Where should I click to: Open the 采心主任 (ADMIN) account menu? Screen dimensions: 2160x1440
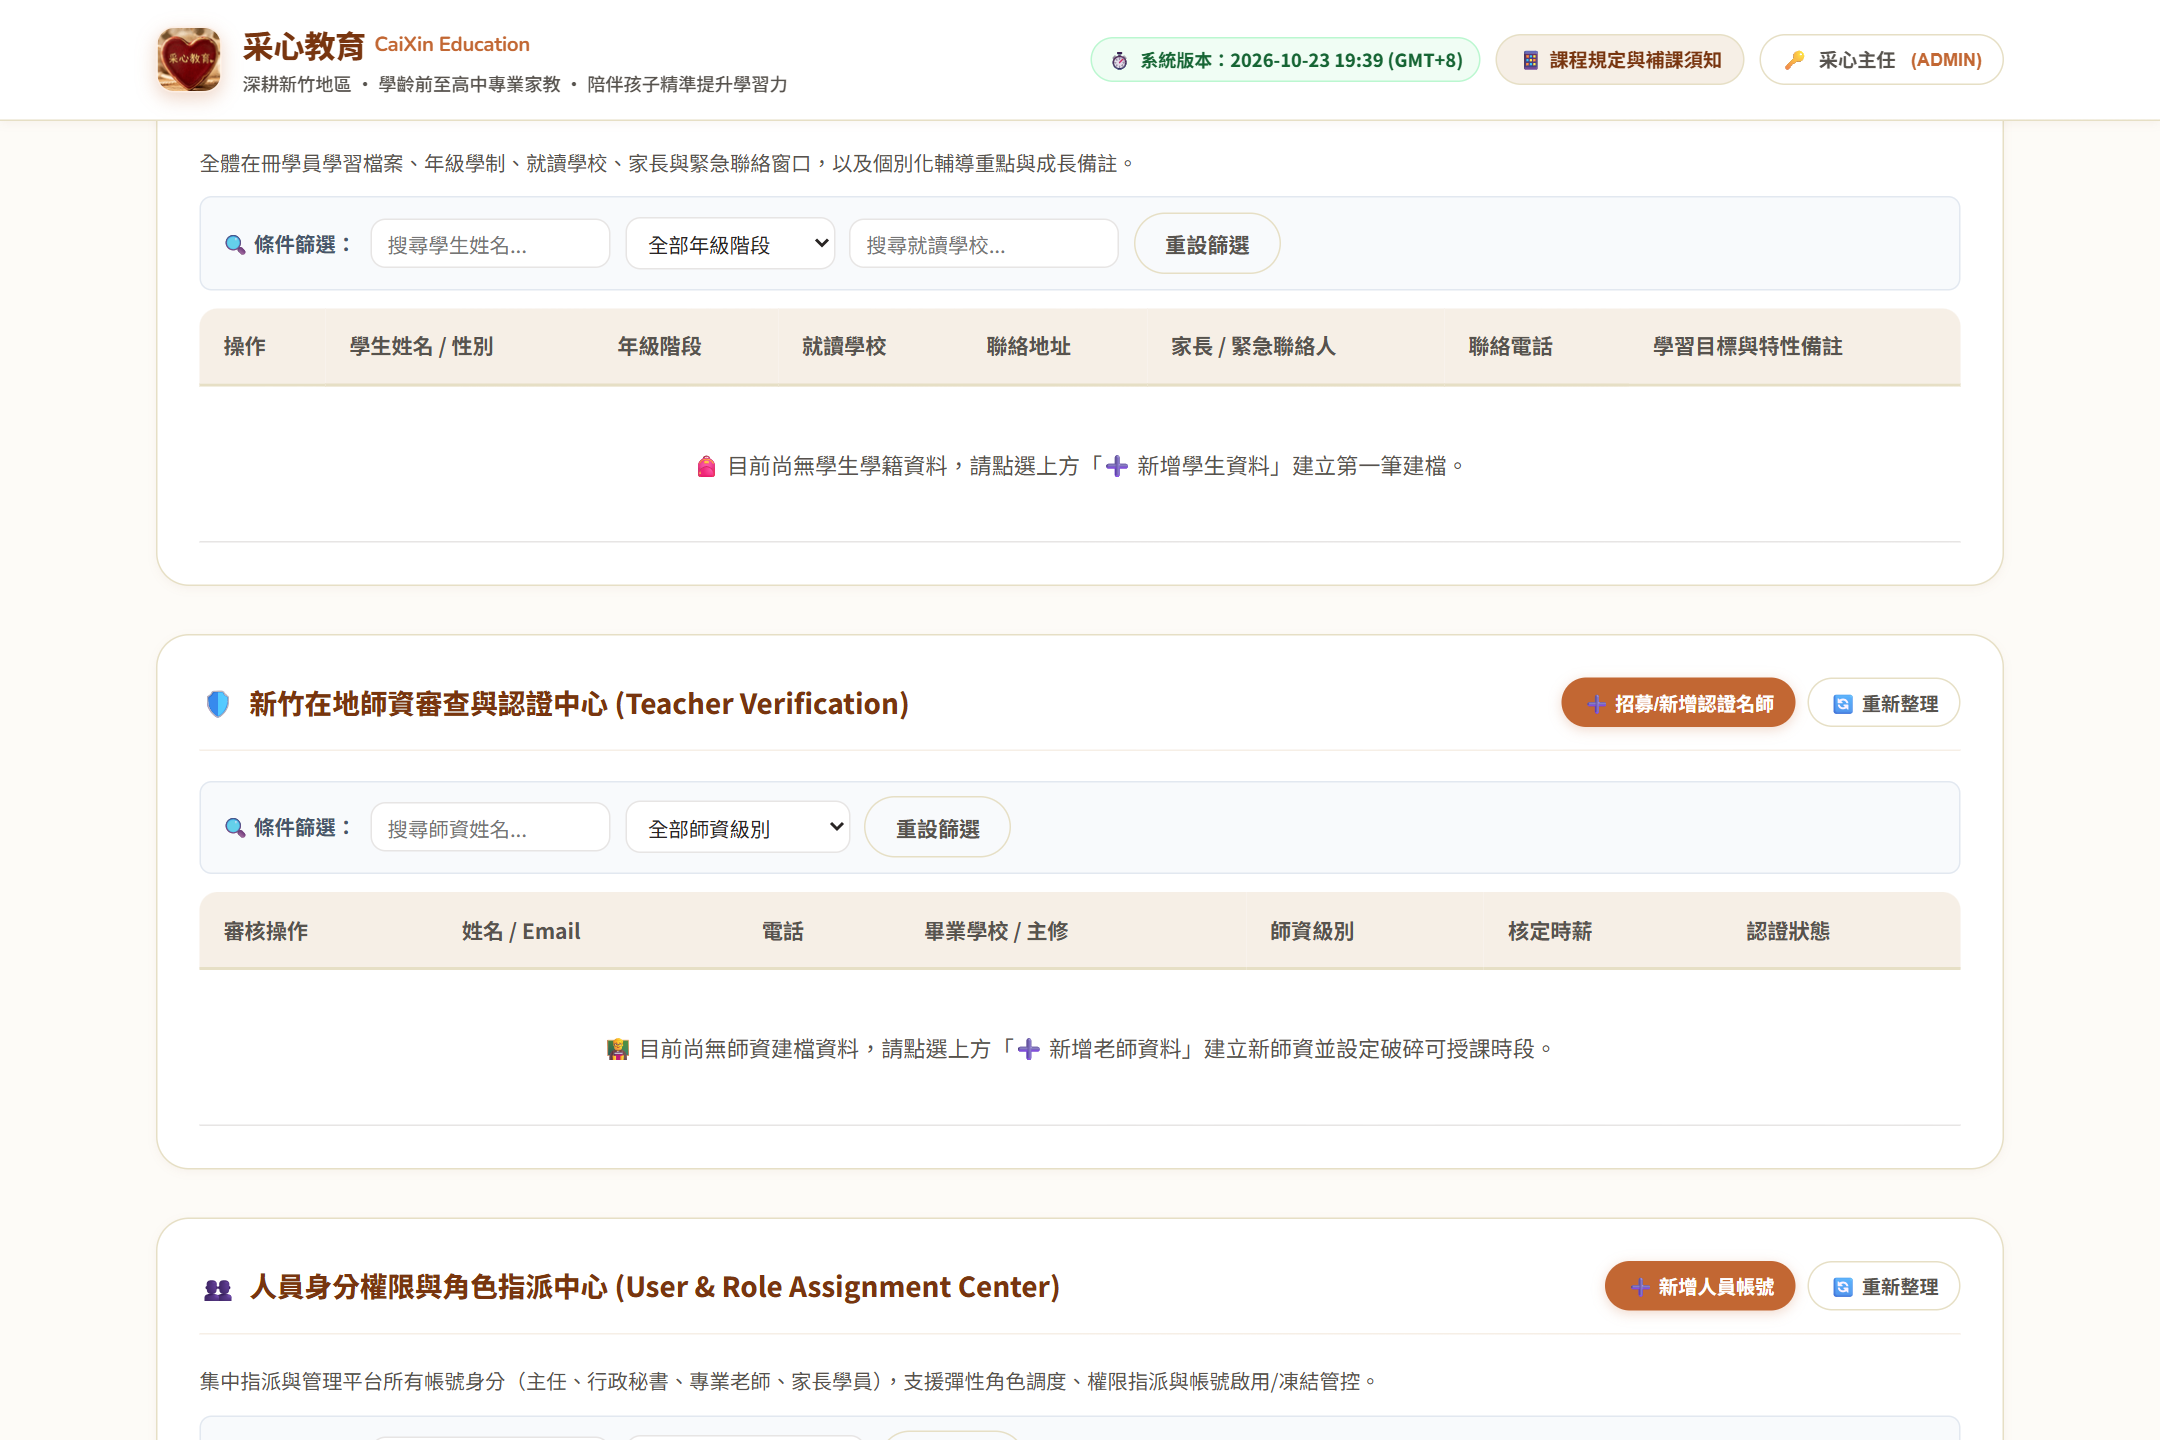point(1881,60)
